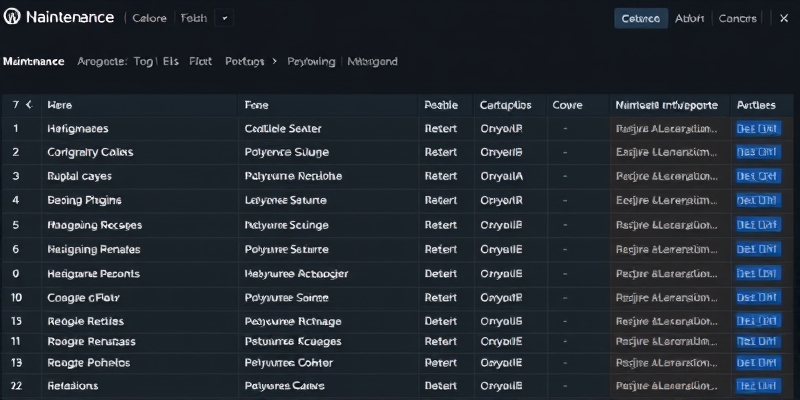Click the description field in row 2

click(666, 153)
